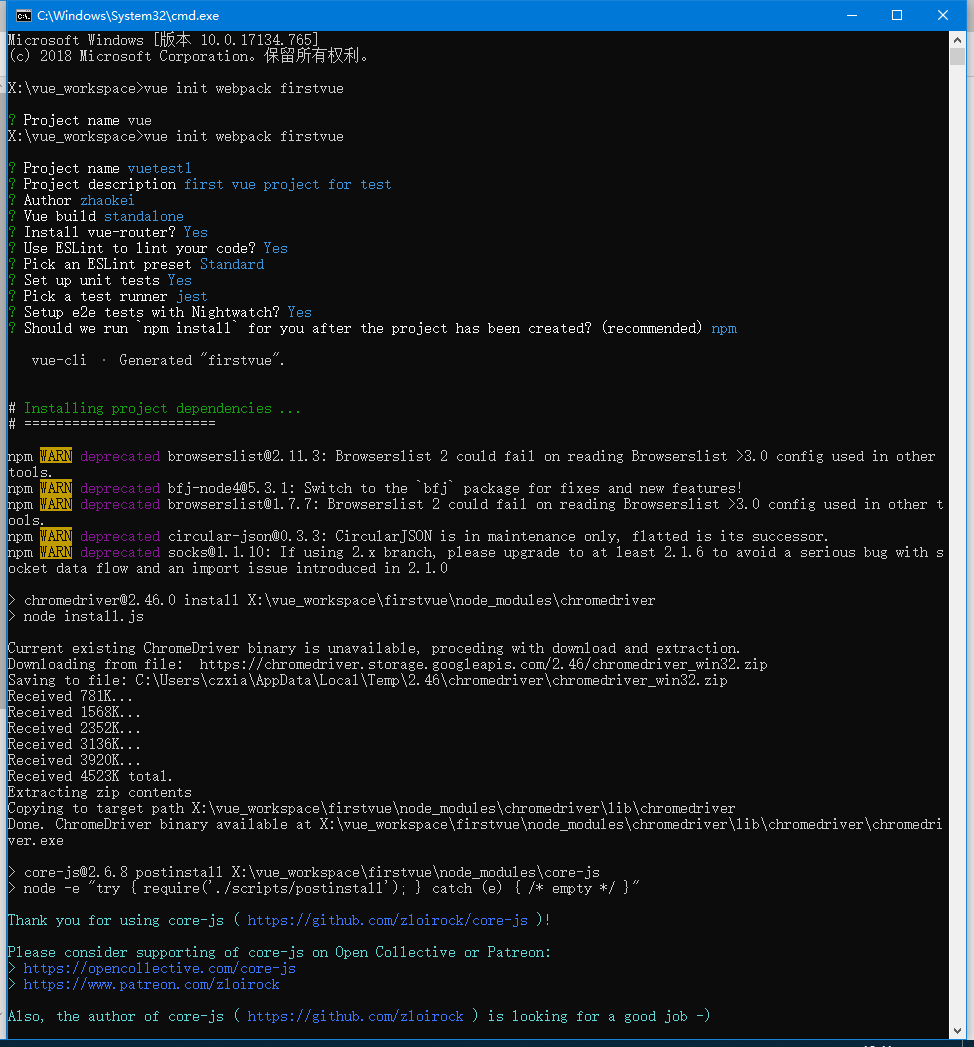
Task: Click the github.com/zloirock/core-js URL
Action: tap(387, 920)
